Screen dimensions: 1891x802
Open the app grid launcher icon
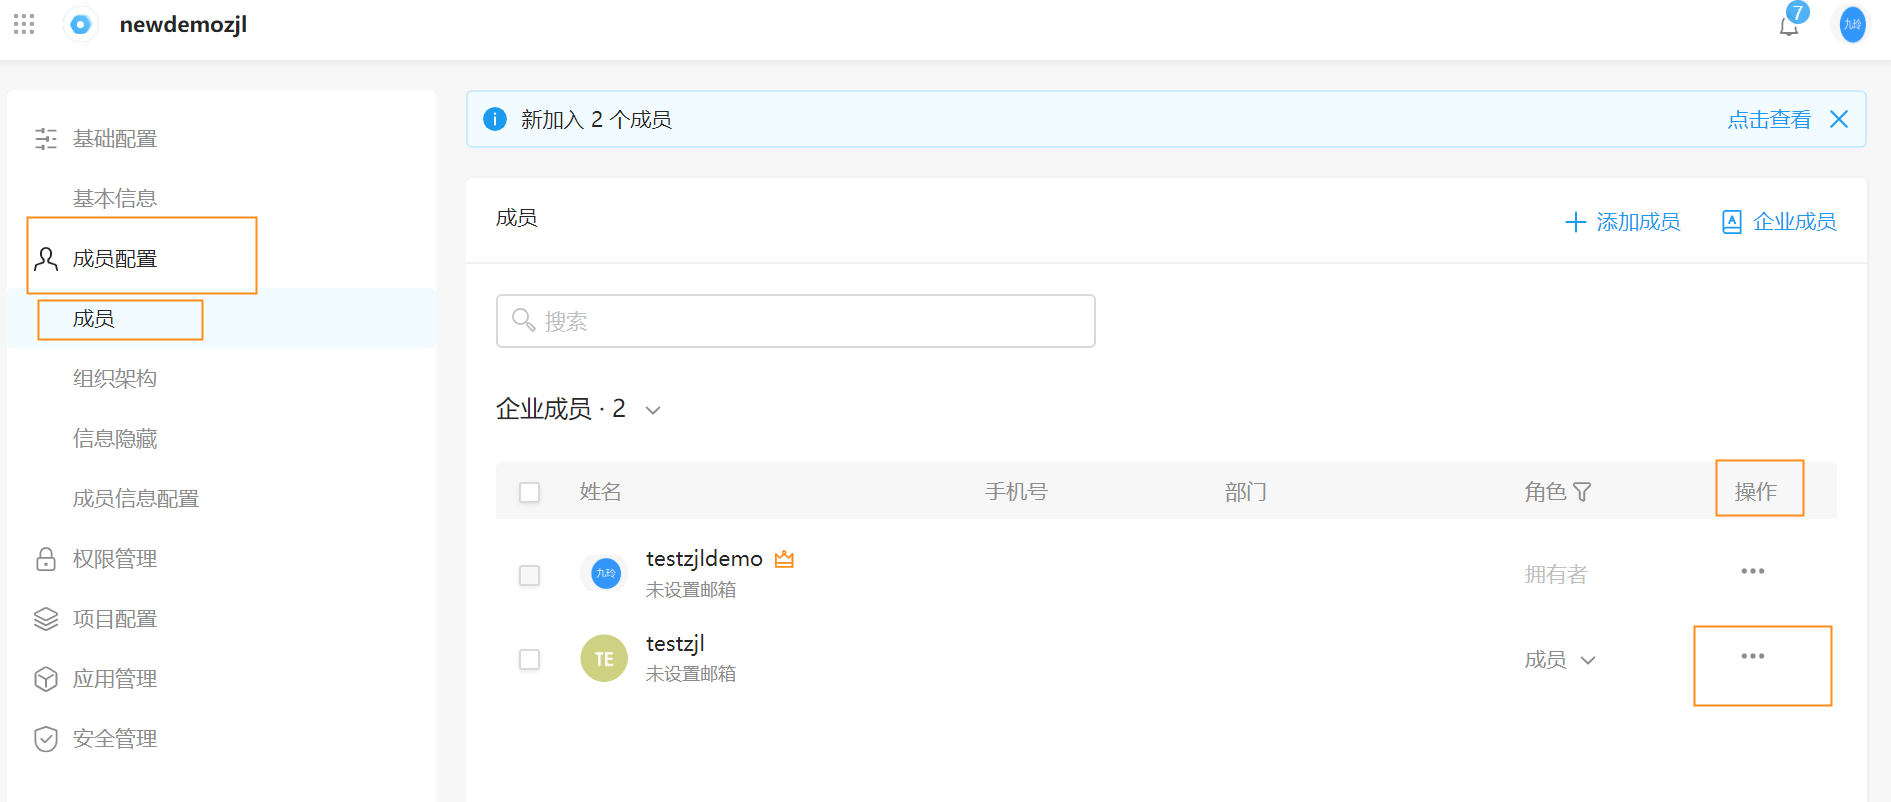tap(24, 24)
